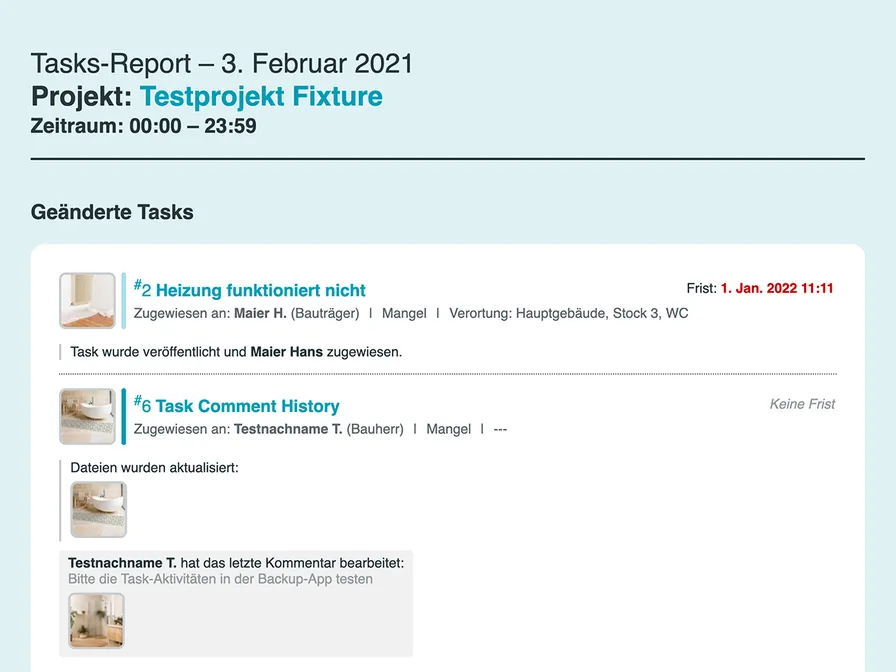Image resolution: width=896 pixels, height=672 pixels.
Task: Click Verortung: Hauptgebäude, Stock 3, WC
Action: click(569, 313)
